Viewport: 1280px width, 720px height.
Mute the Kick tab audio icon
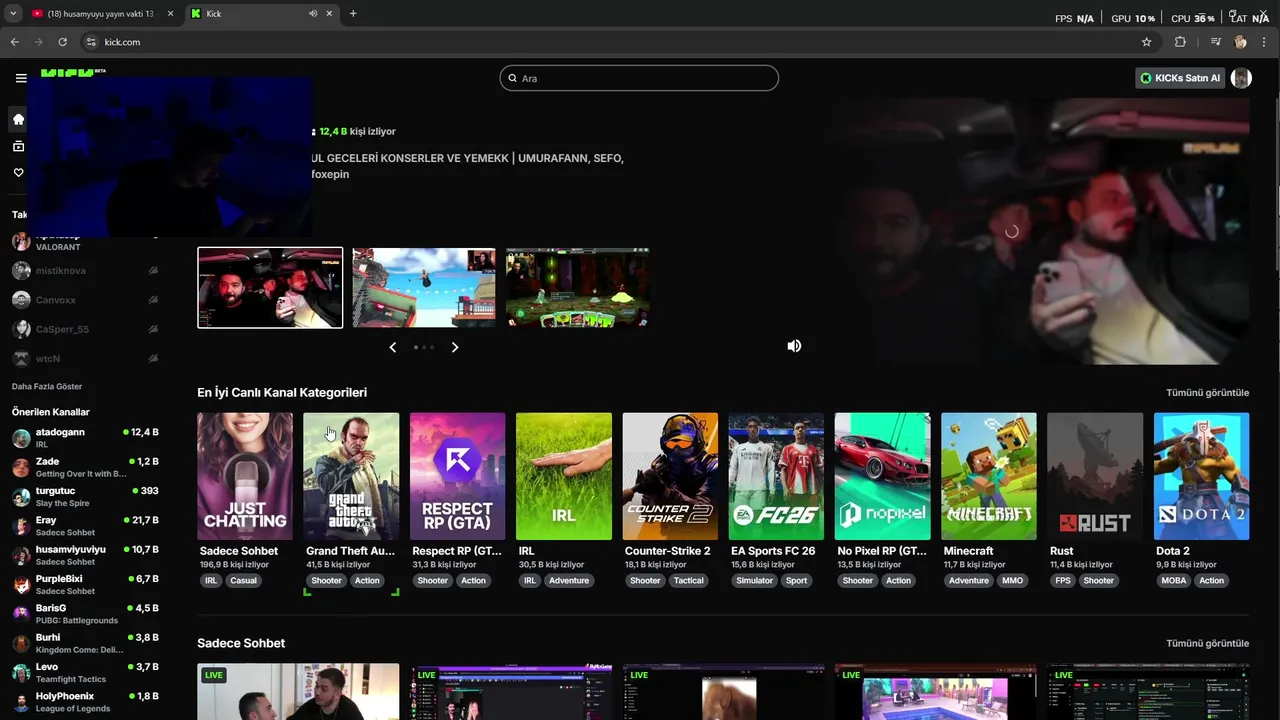[313, 13]
